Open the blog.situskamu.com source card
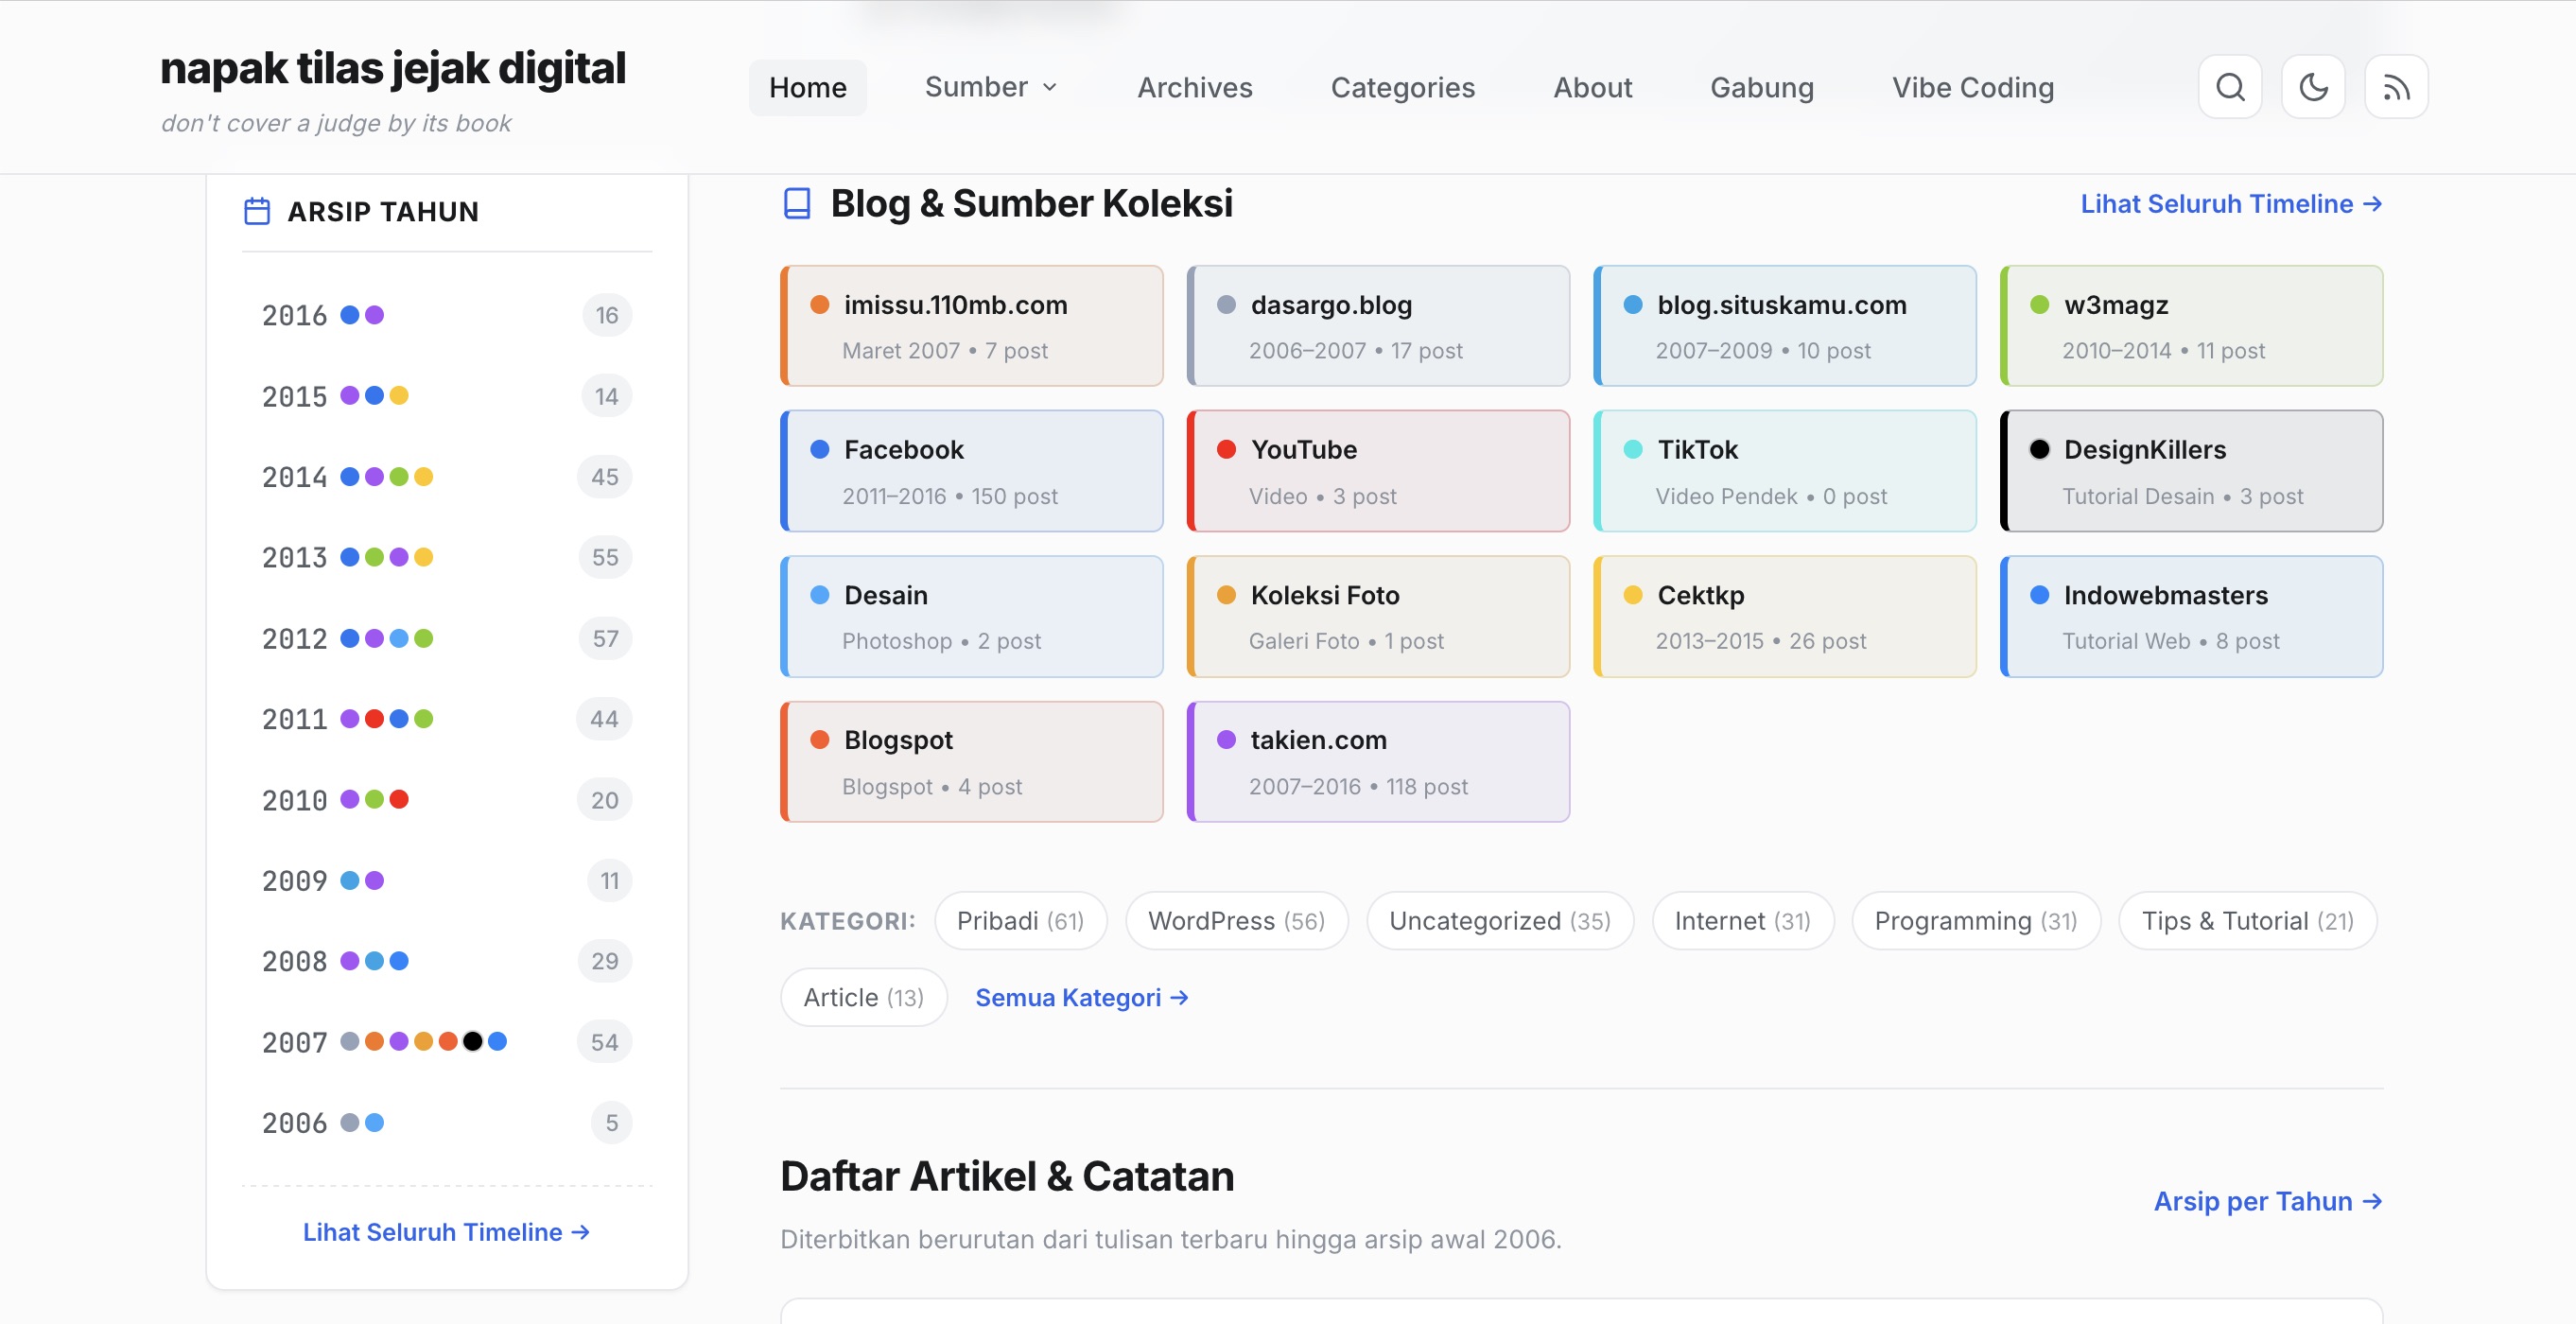The image size is (2576, 1324). [1785, 326]
